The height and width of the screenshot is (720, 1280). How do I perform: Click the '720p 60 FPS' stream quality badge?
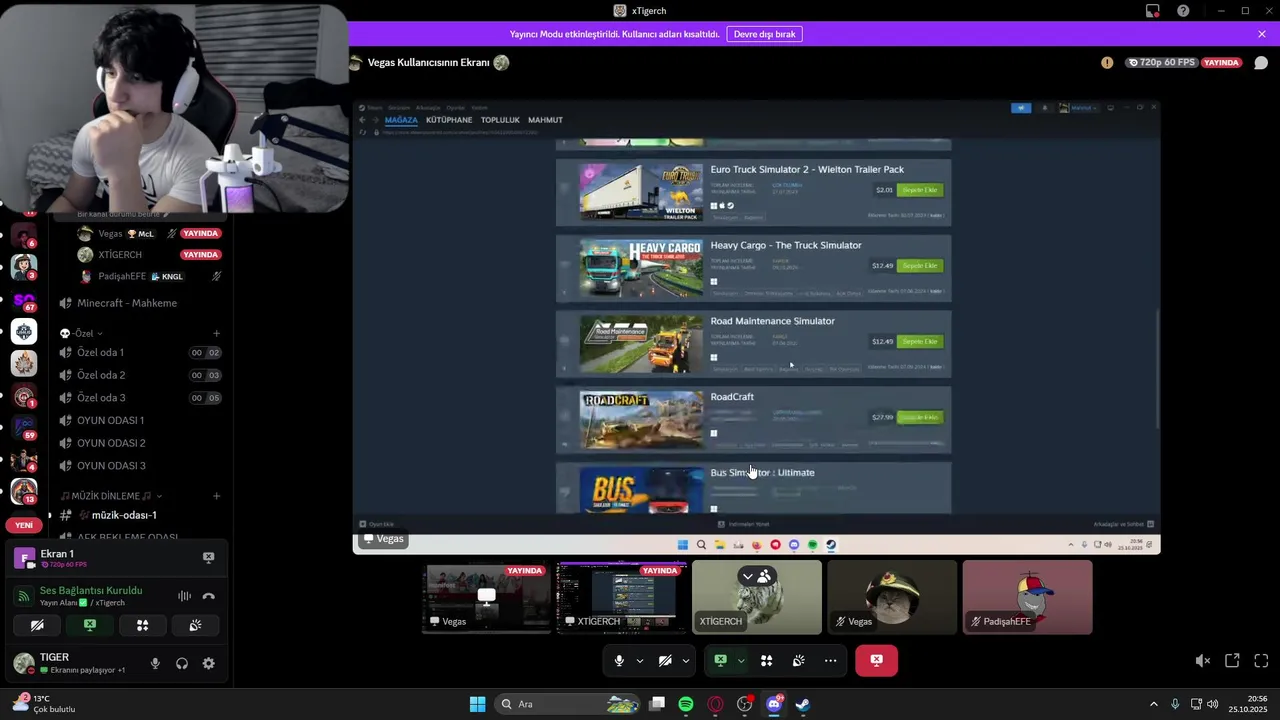[x=1161, y=62]
